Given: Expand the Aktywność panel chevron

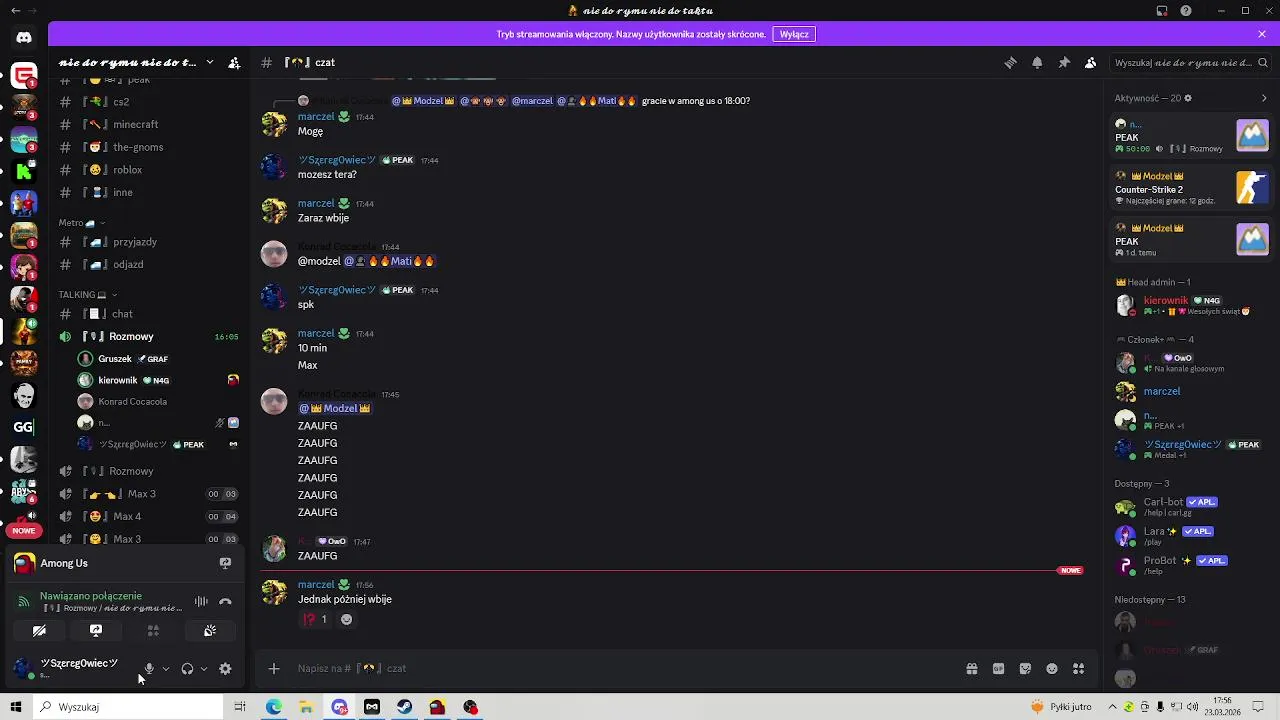Looking at the screenshot, I should [x=1264, y=98].
